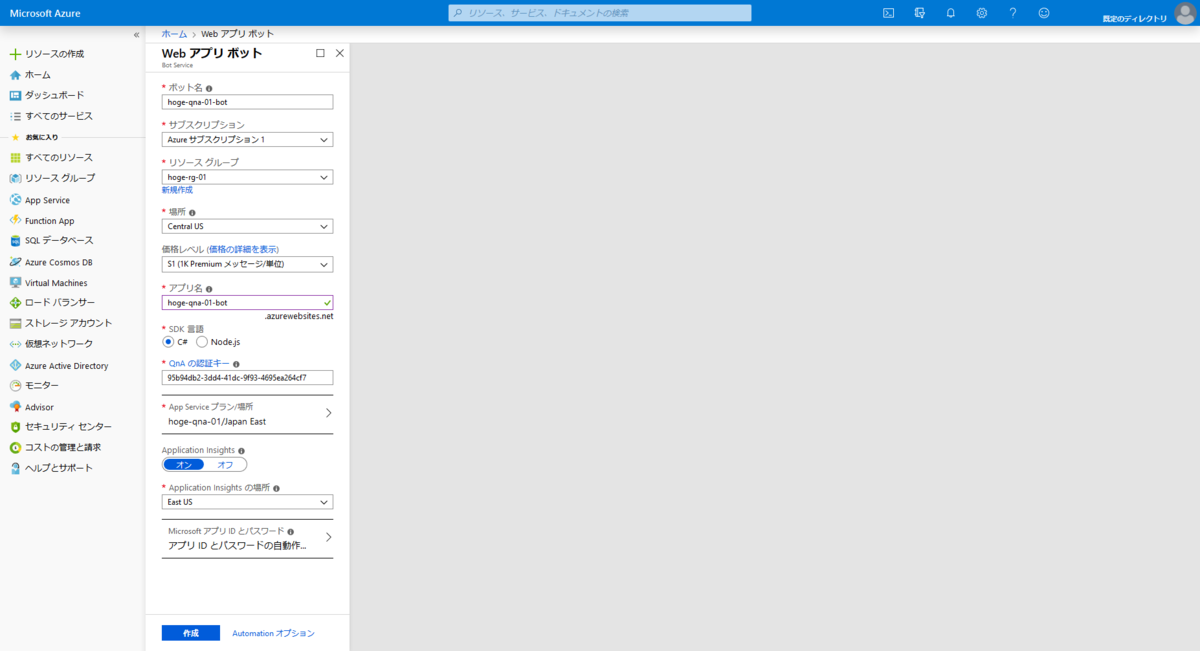The height and width of the screenshot is (651, 1200).
Task: Click the view pricing details link
Action: (244, 249)
